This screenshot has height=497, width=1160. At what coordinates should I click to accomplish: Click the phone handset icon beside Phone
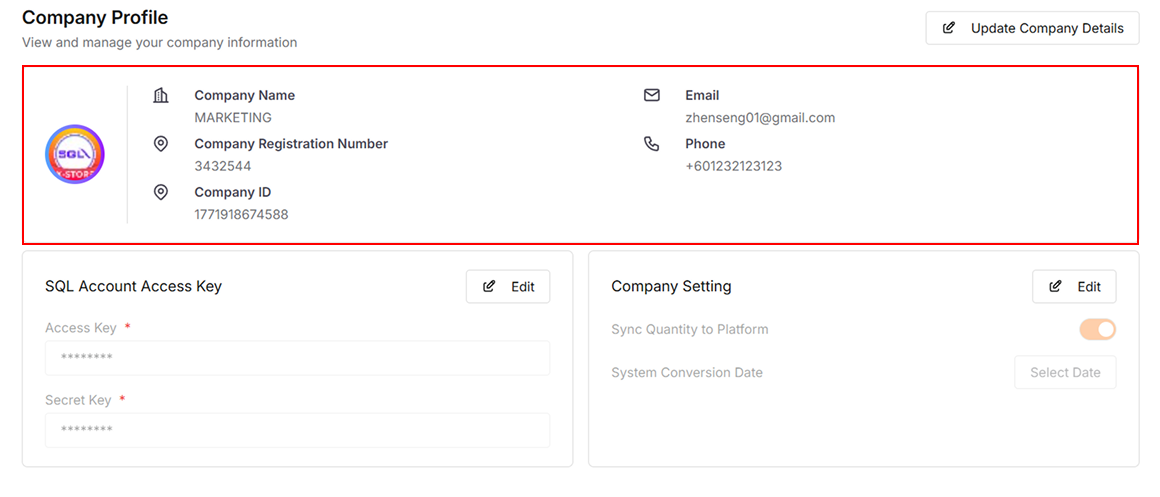point(652,143)
